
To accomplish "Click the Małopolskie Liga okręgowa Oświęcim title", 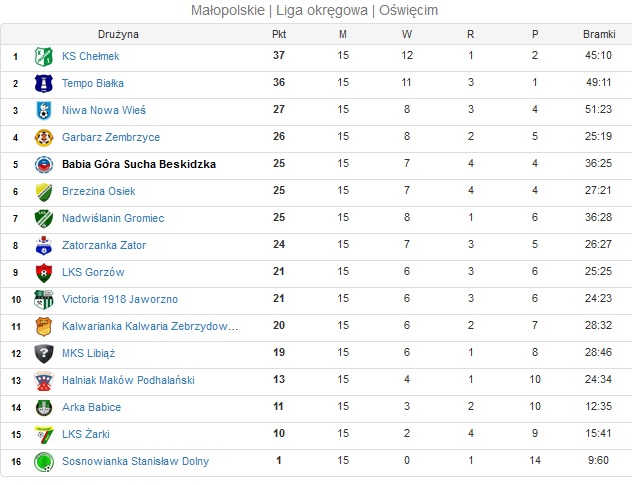I will [x=314, y=10].
